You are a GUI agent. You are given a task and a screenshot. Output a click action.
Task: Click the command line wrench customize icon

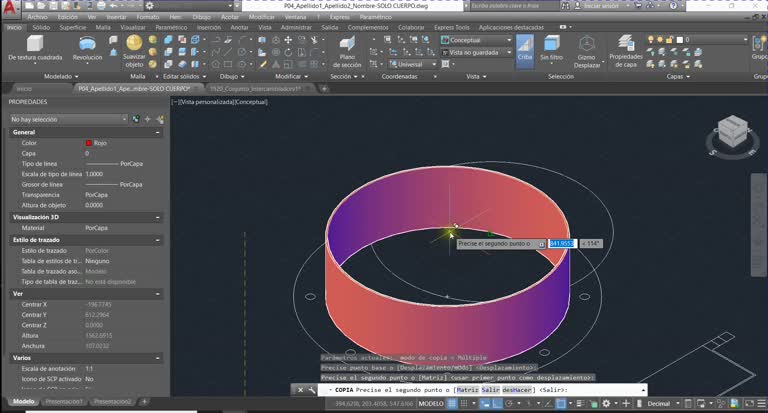[x=312, y=390]
